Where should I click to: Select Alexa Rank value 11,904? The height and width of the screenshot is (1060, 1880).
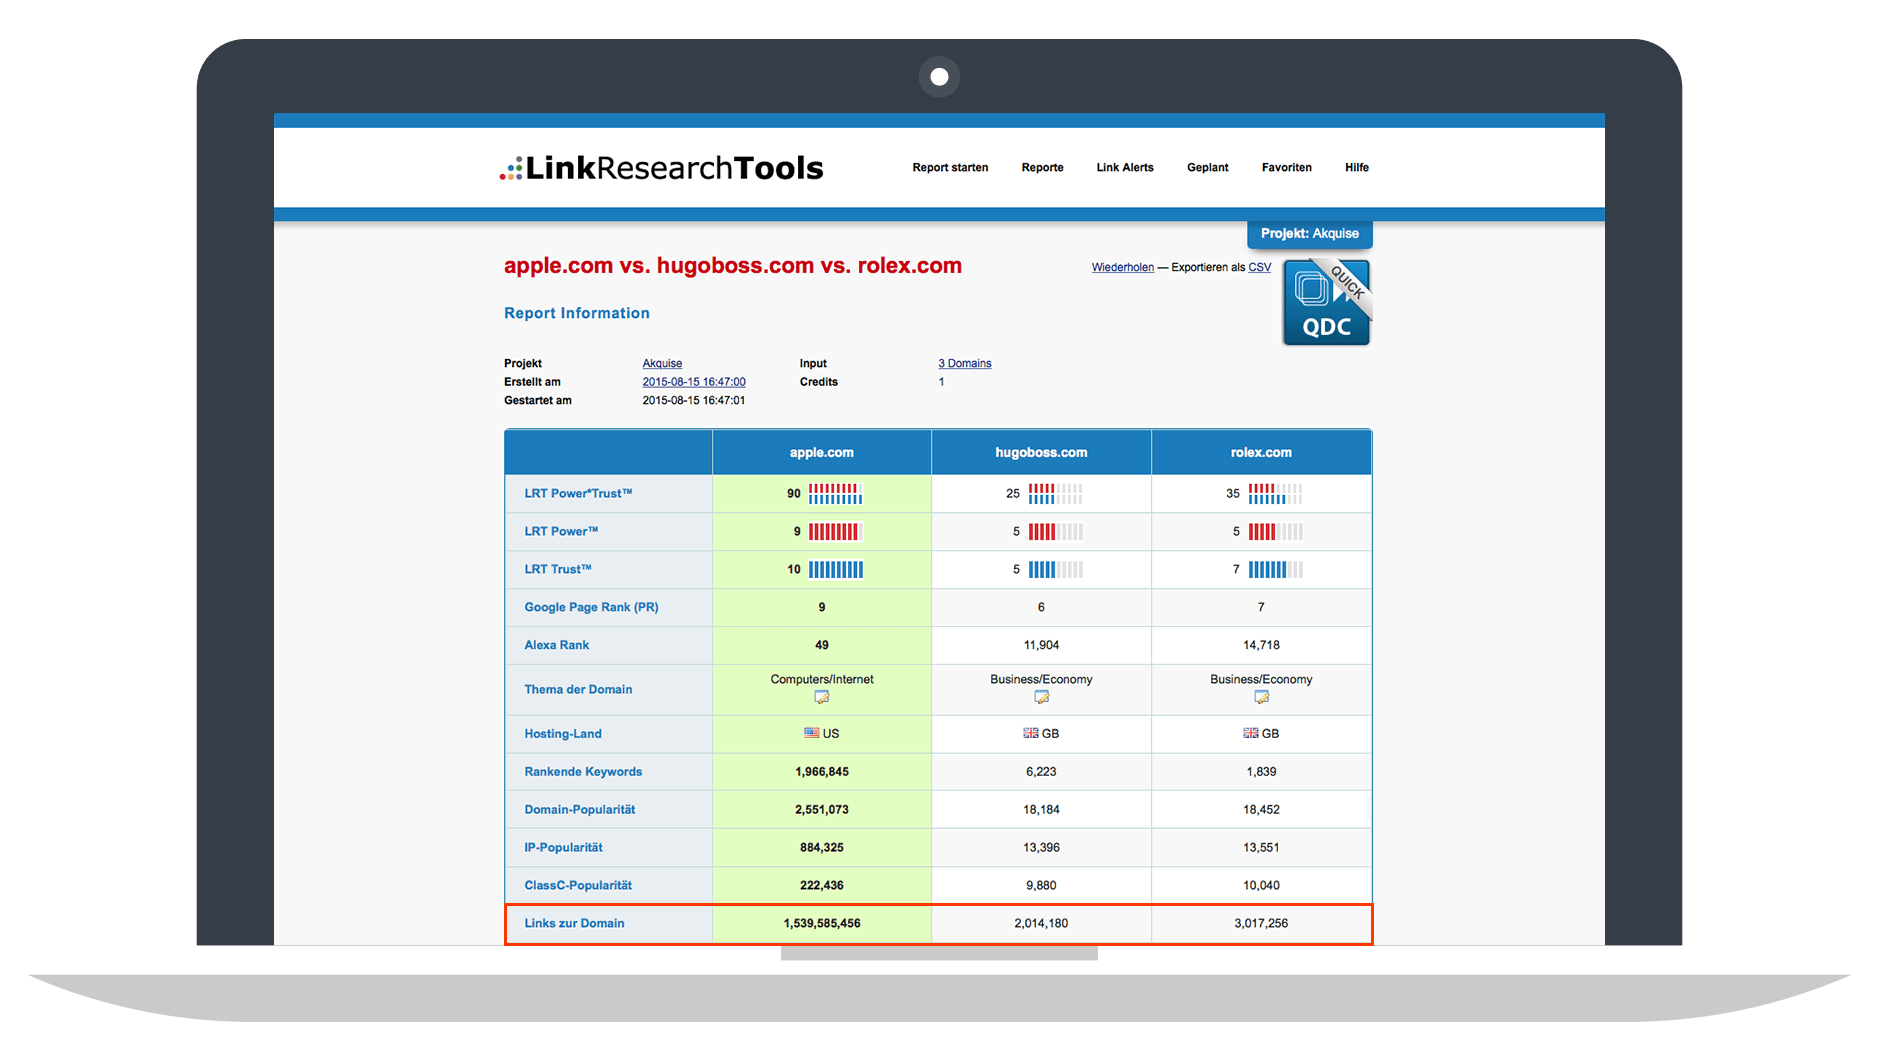click(1041, 646)
